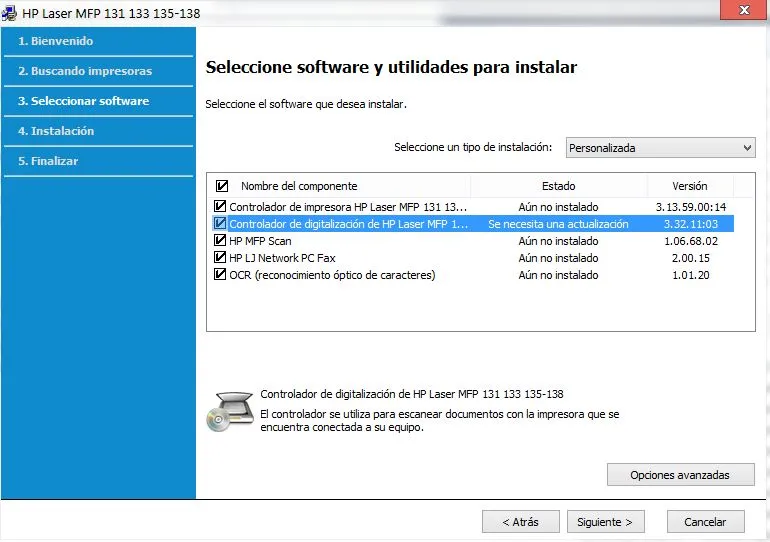Uncheck the OCR component checkbox
Viewport: 770px width, 542px height.
220,274
